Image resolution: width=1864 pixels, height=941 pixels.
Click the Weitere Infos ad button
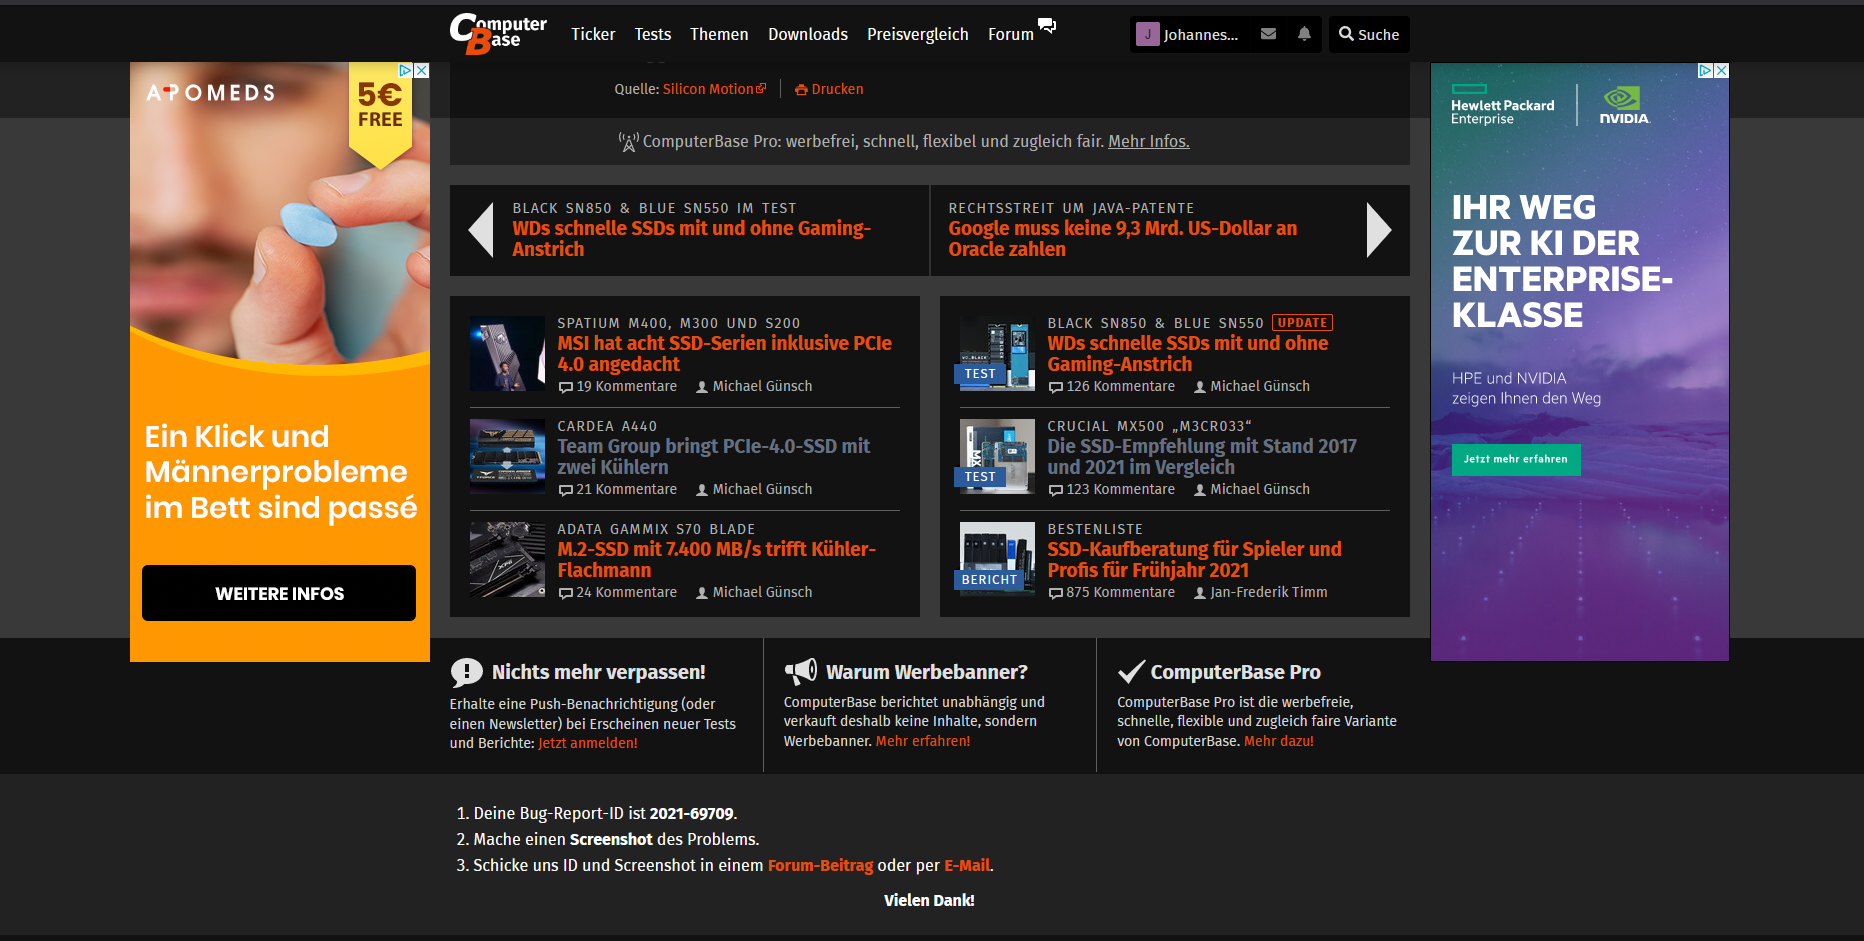[278, 593]
